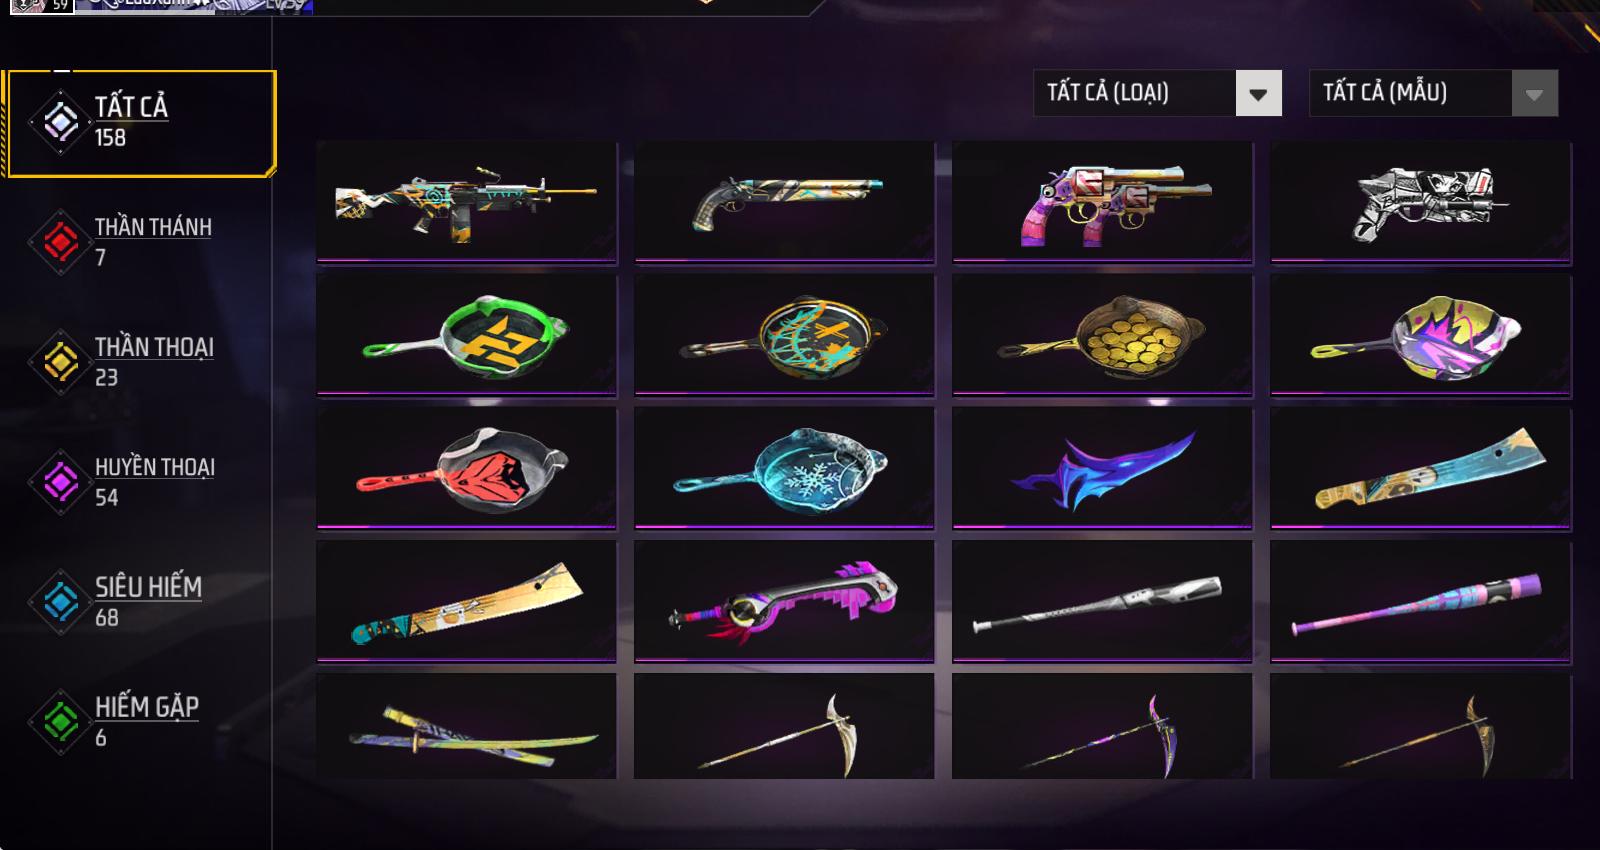1600x850 pixels.
Task: Pick the blue-purple curved blade skin
Action: [1102, 468]
